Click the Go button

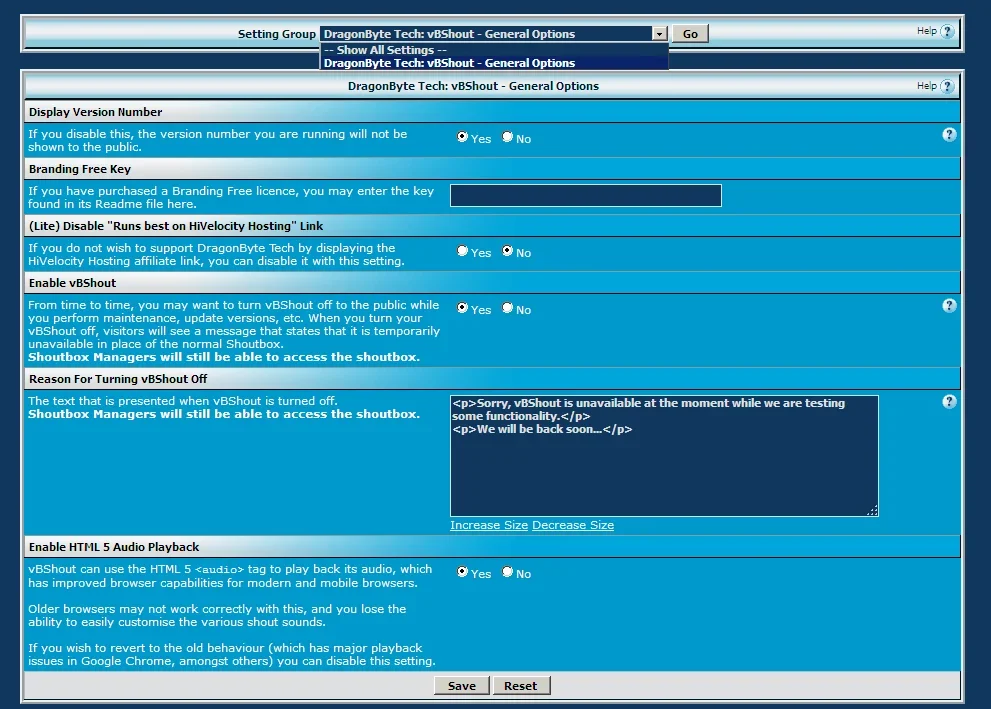690,34
